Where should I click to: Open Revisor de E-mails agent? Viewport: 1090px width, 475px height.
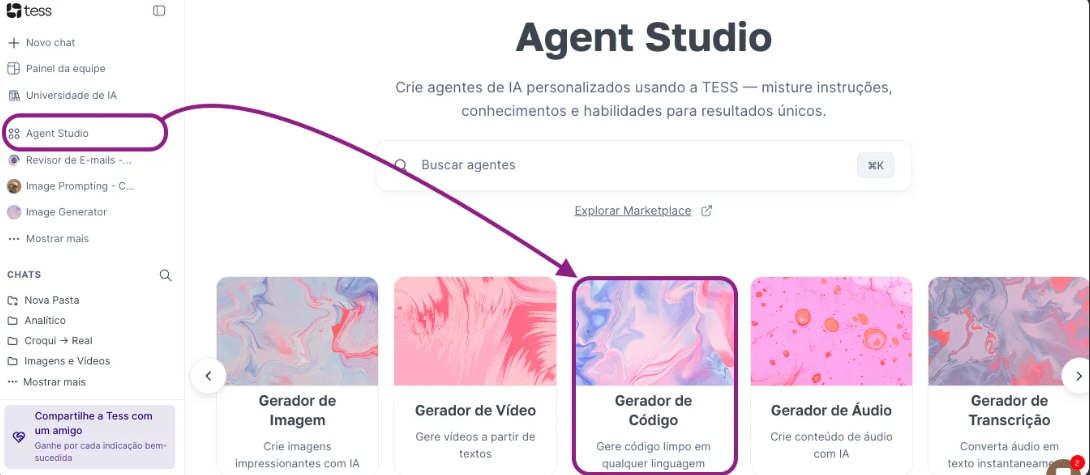70,160
